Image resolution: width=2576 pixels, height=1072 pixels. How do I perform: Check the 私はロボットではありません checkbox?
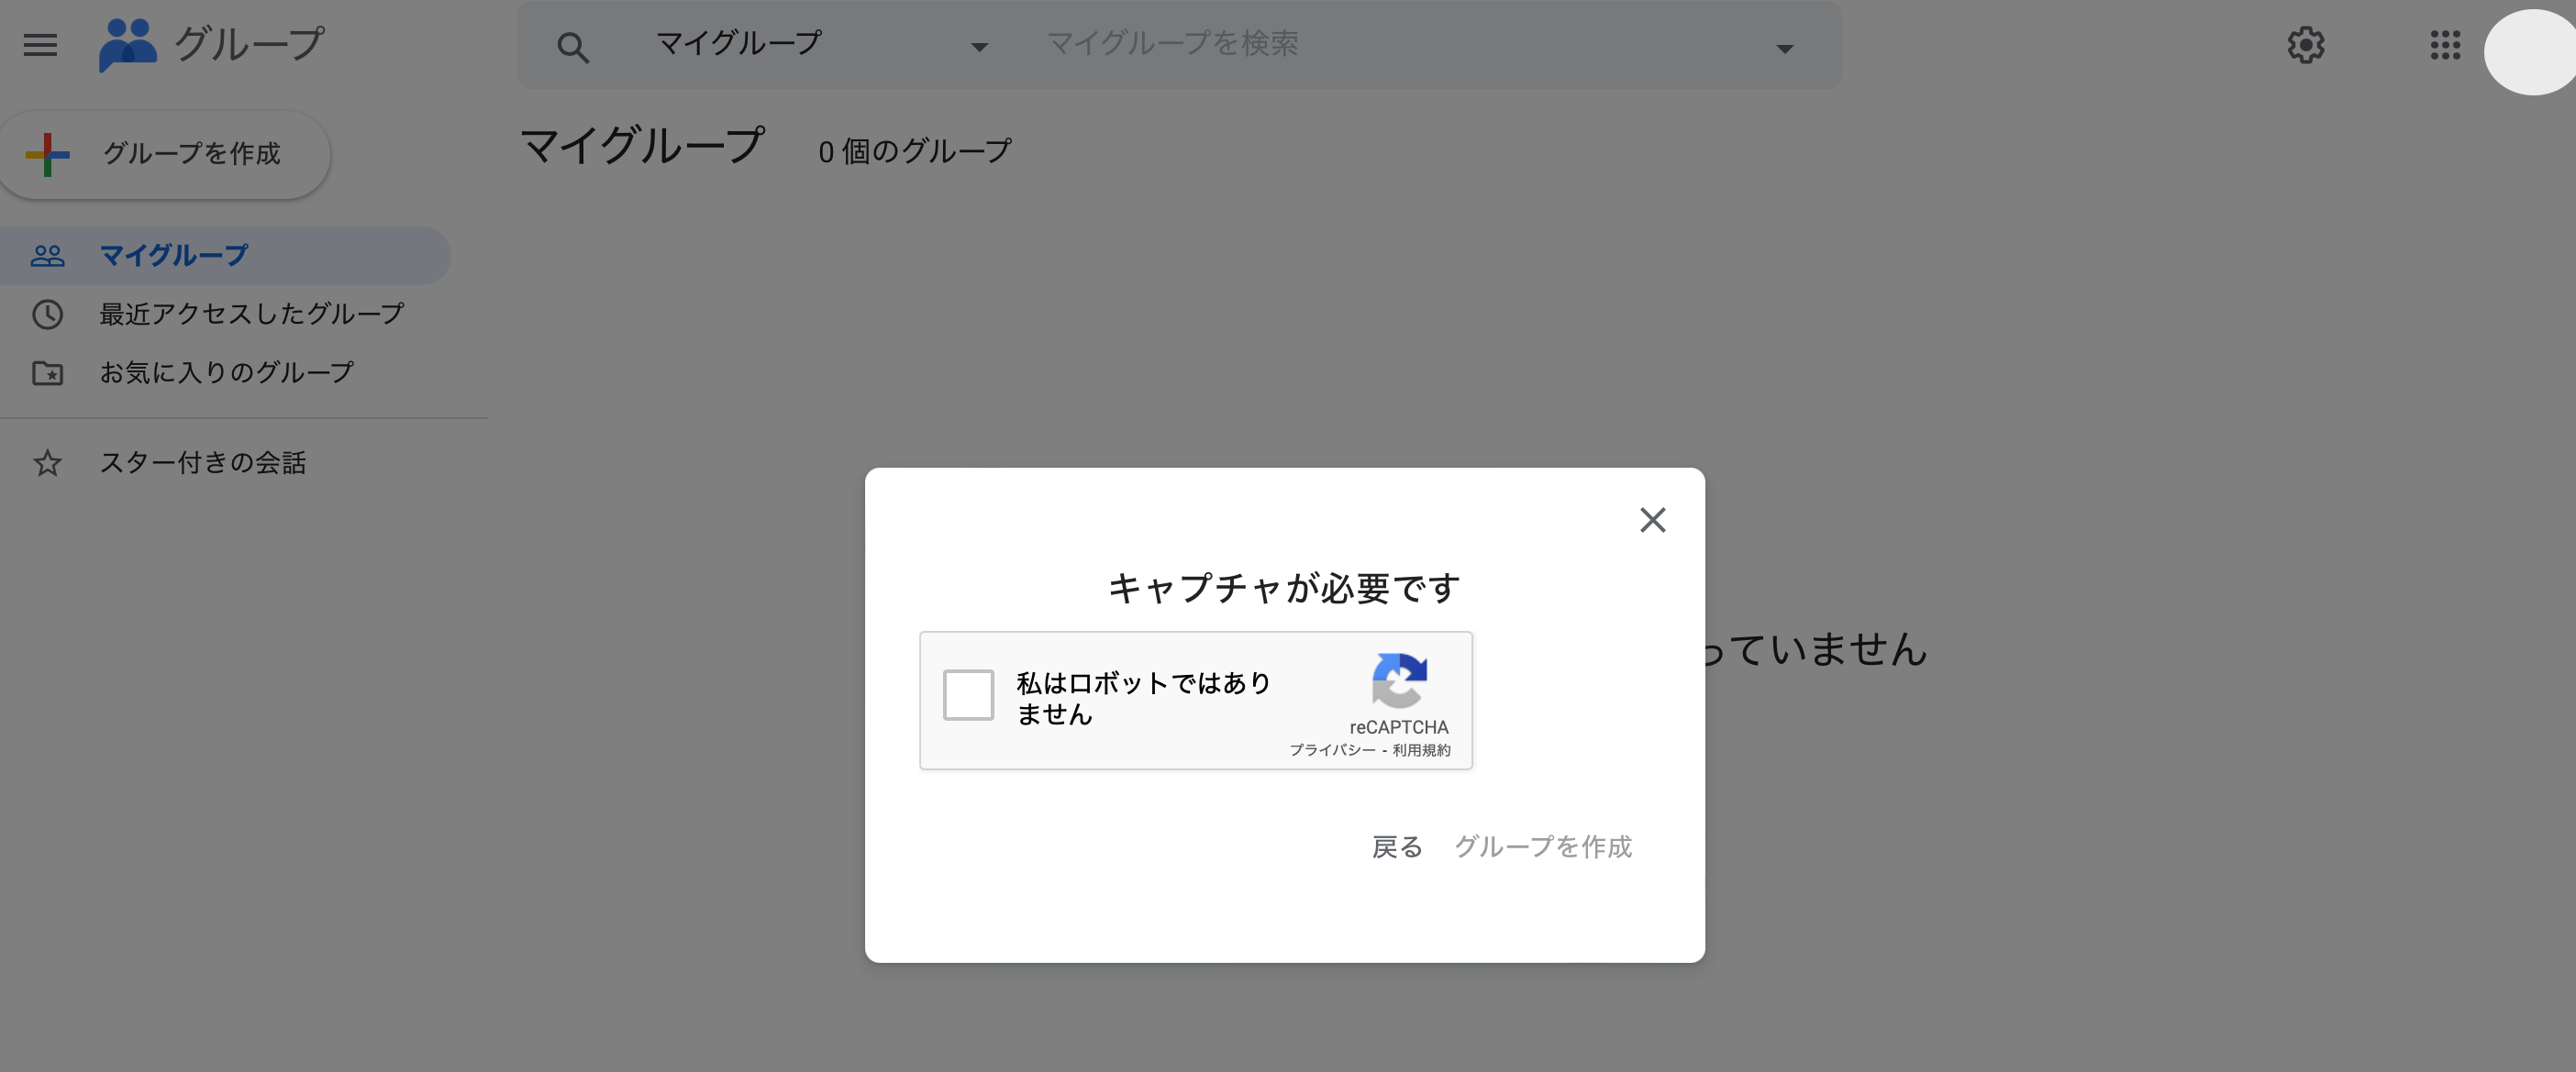pyautogui.click(x=968, y=695)
